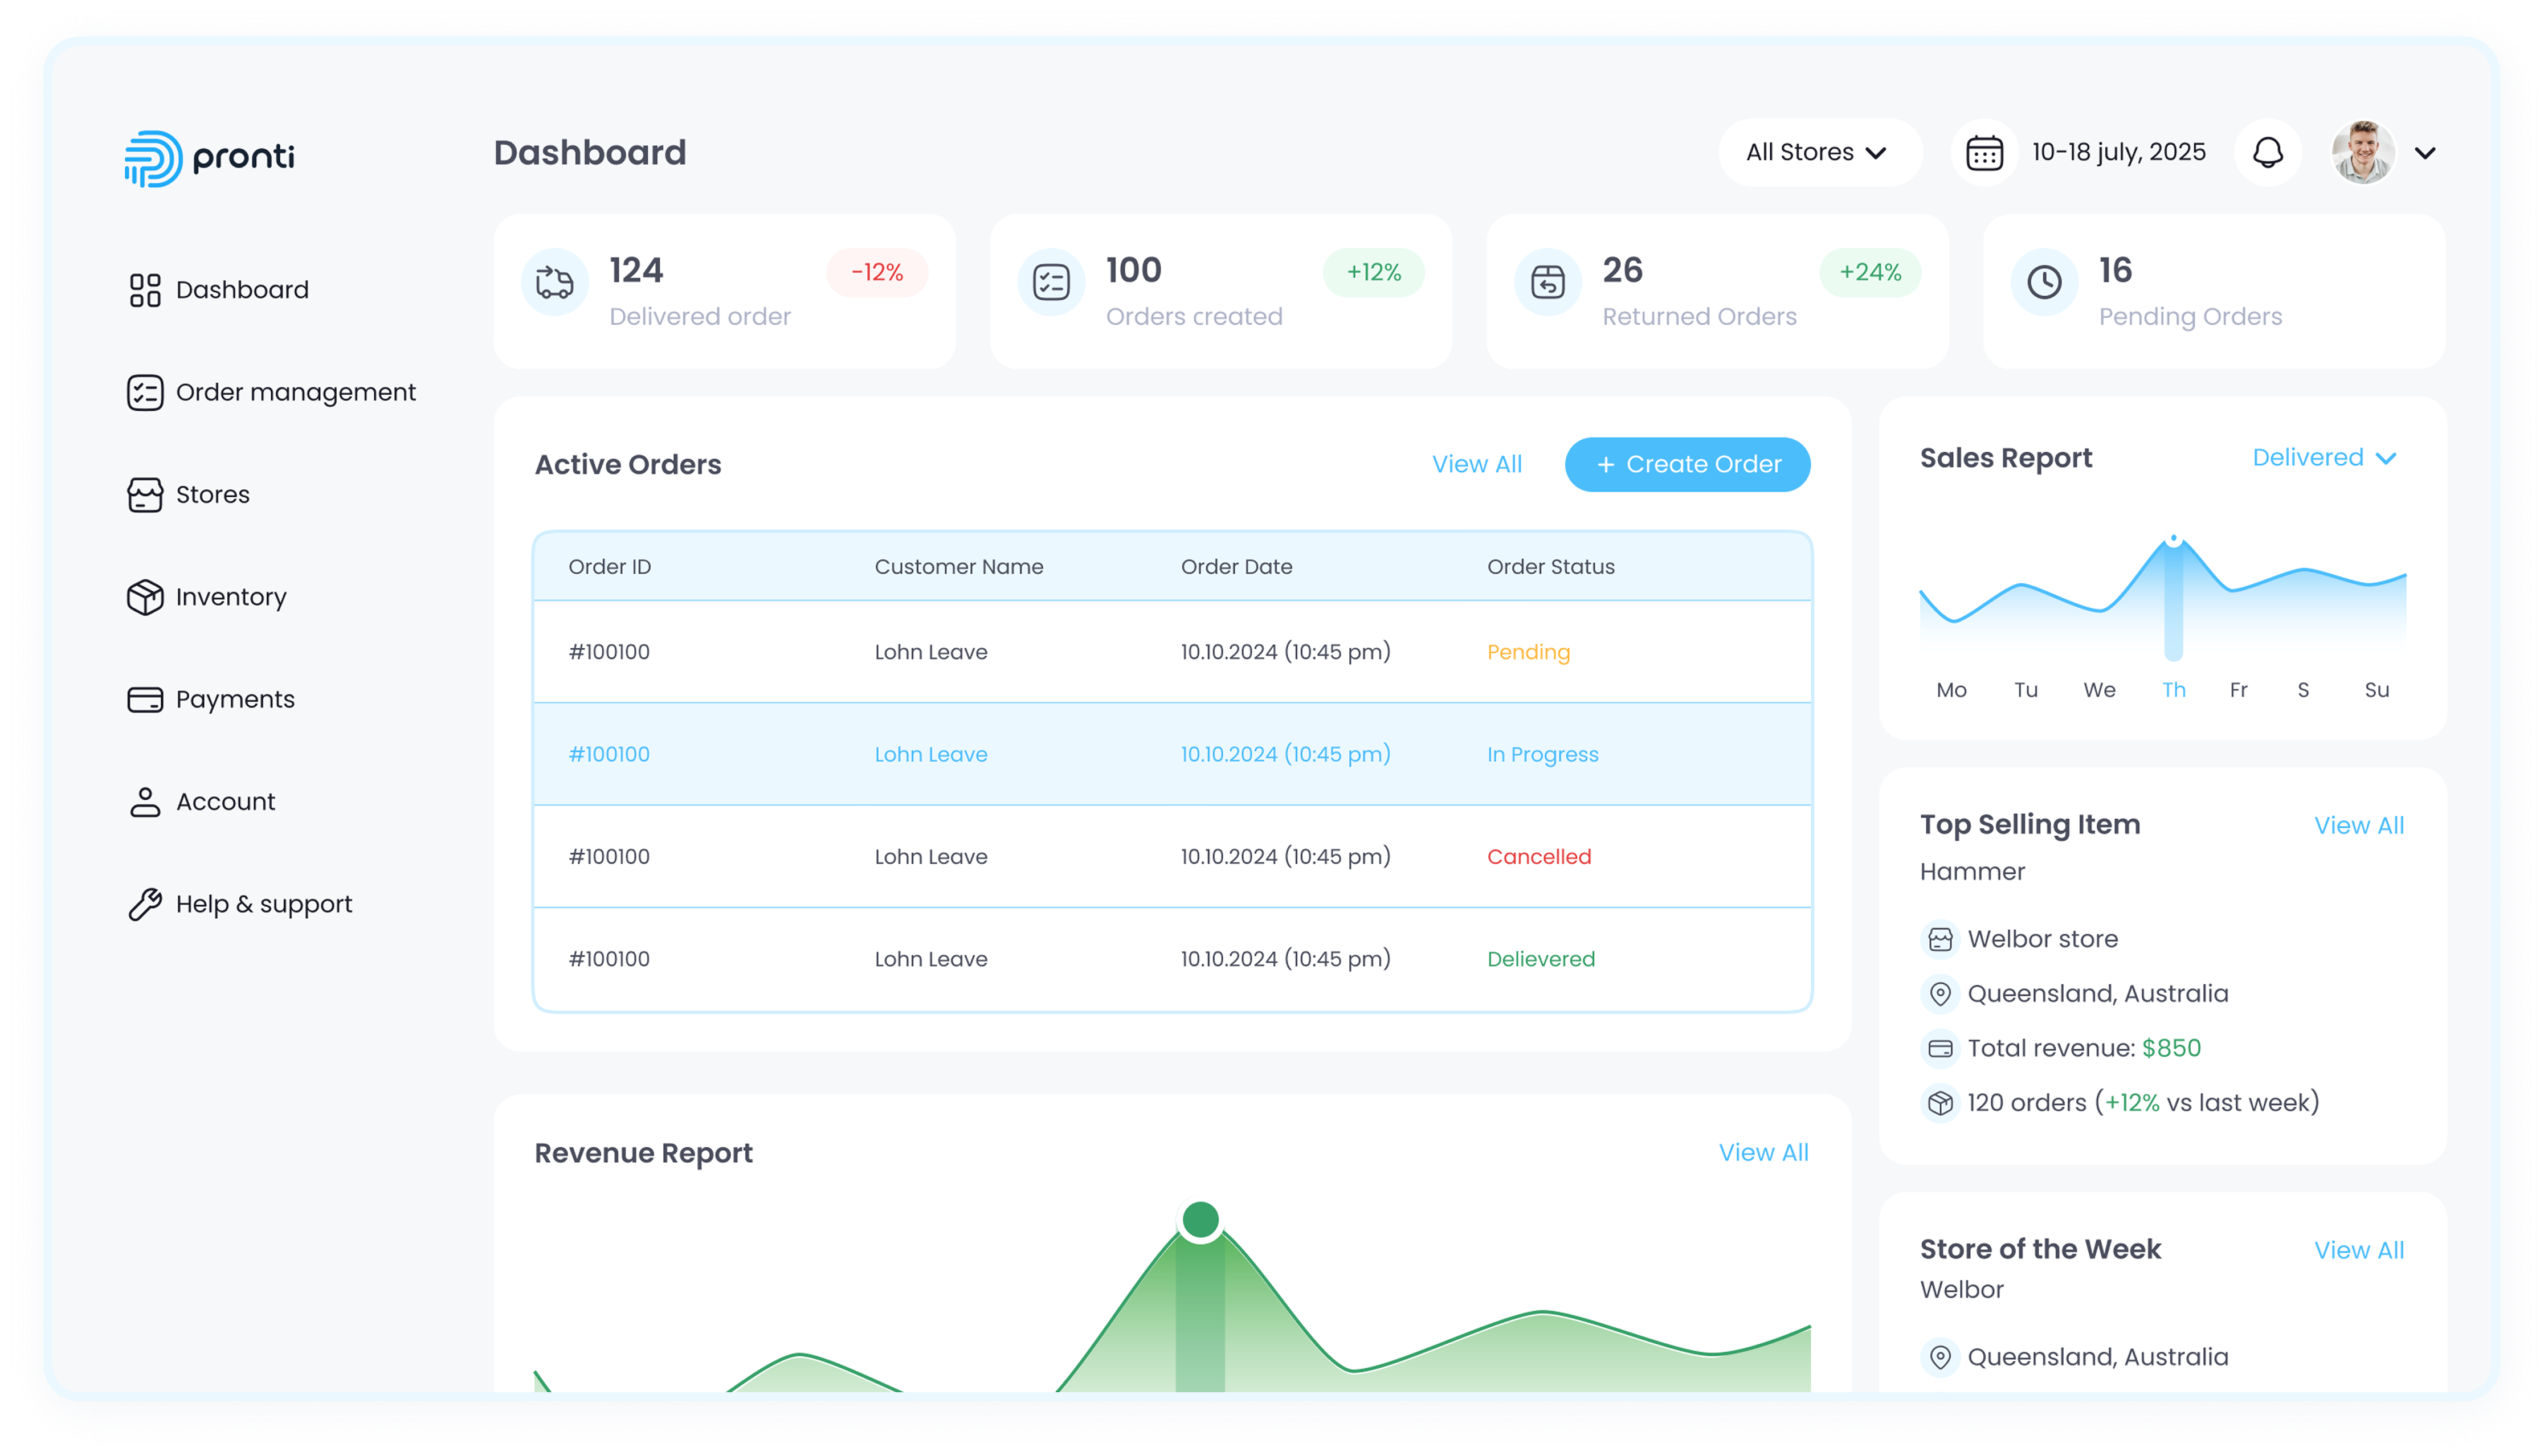
Task: Expand the All Stores dropdown
Action: tap(1817, 153)
